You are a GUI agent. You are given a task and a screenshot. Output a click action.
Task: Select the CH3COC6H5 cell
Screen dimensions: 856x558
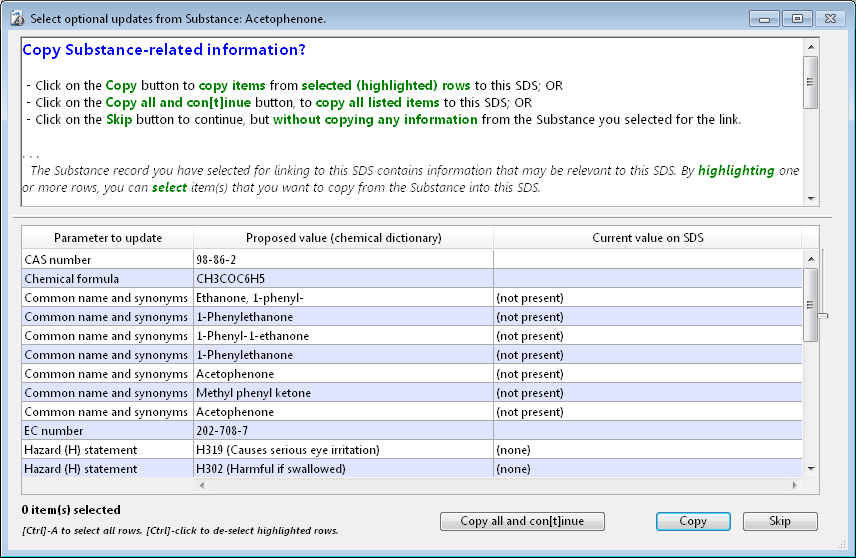click(343, 278)
